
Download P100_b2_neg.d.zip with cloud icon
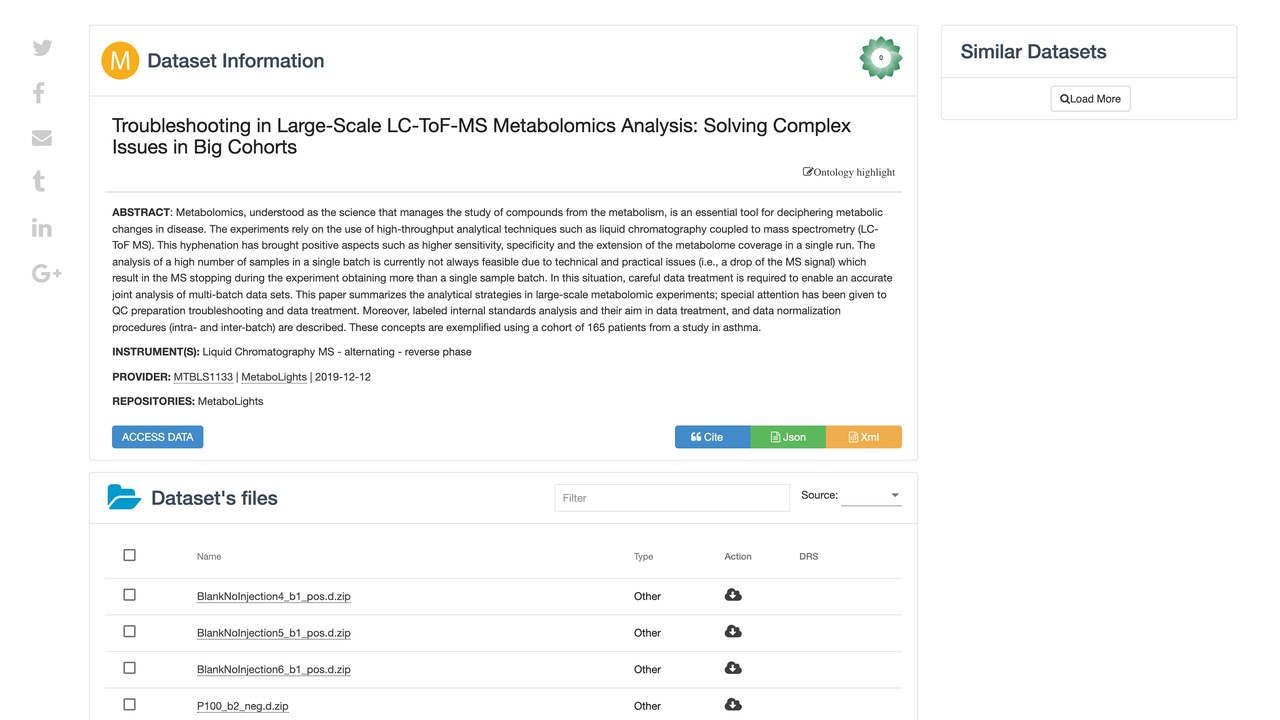733,705
